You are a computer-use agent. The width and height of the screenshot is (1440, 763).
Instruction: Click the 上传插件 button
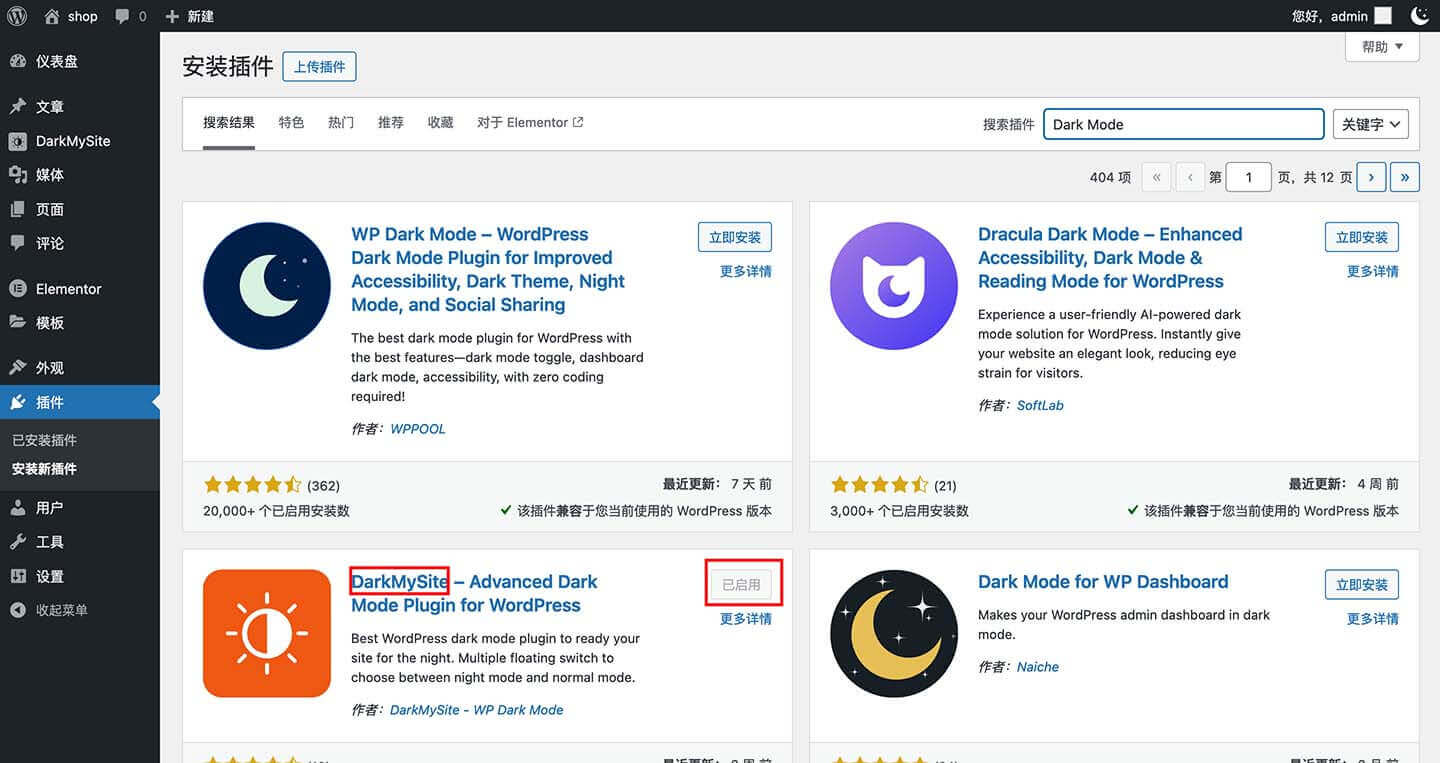click(x=320, y=67)
